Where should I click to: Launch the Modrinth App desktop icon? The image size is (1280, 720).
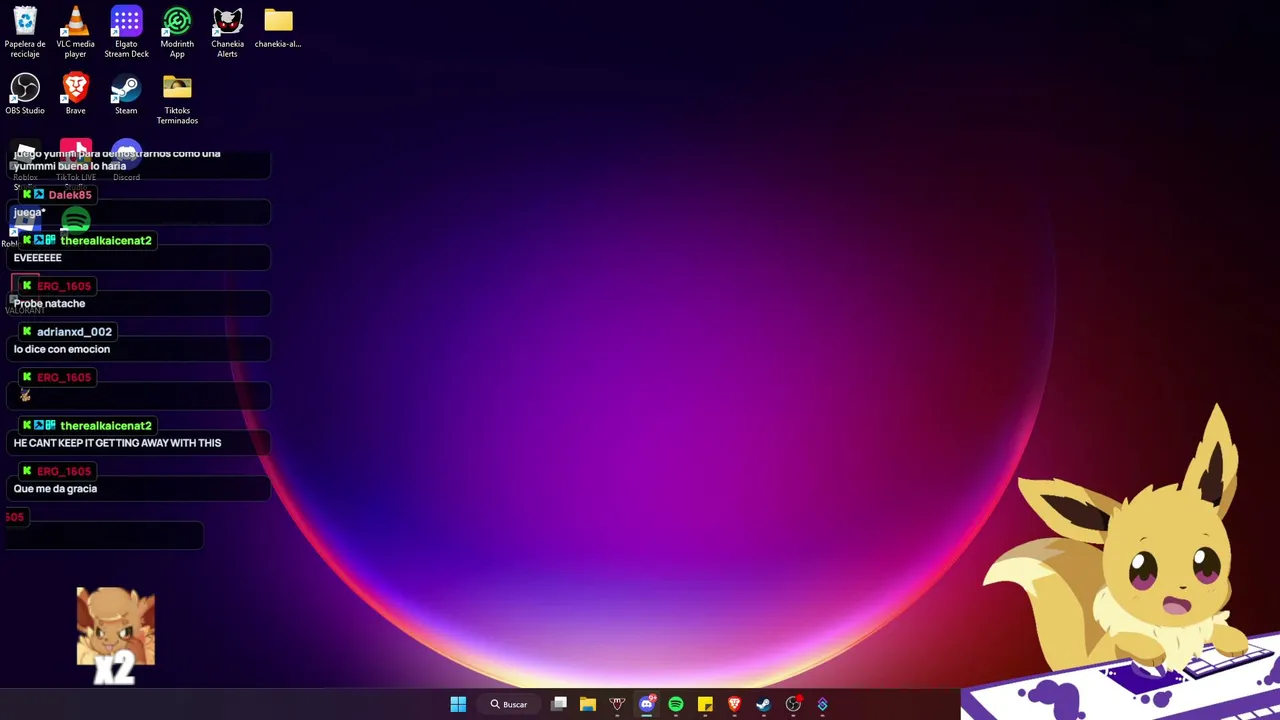(177, 31)
